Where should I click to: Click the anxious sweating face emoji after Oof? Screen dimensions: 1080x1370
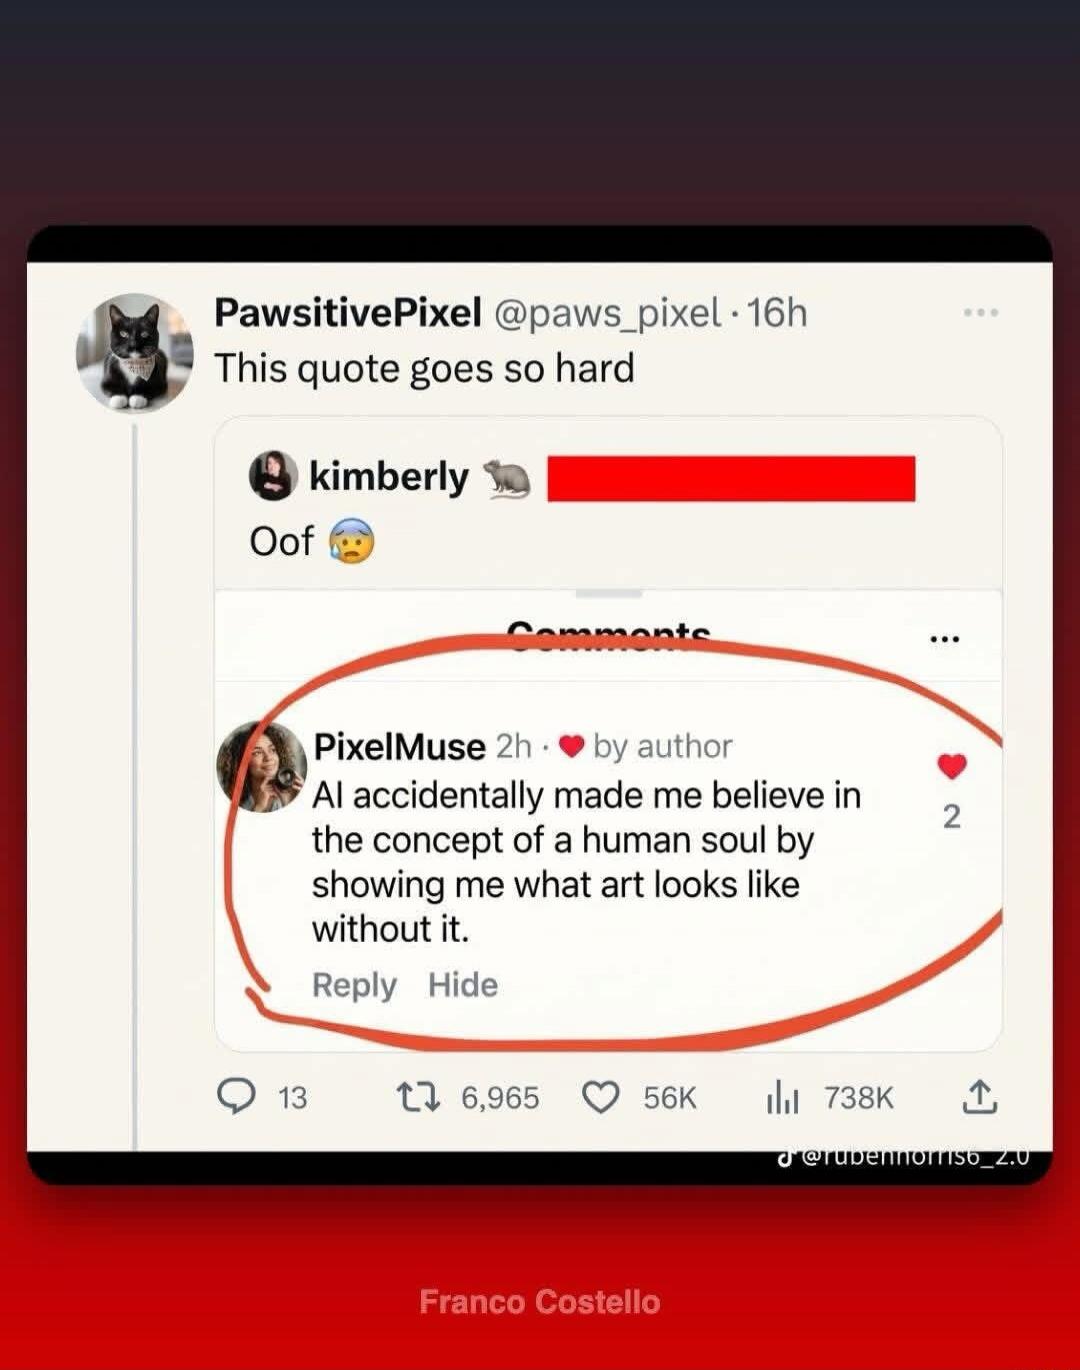351,541
